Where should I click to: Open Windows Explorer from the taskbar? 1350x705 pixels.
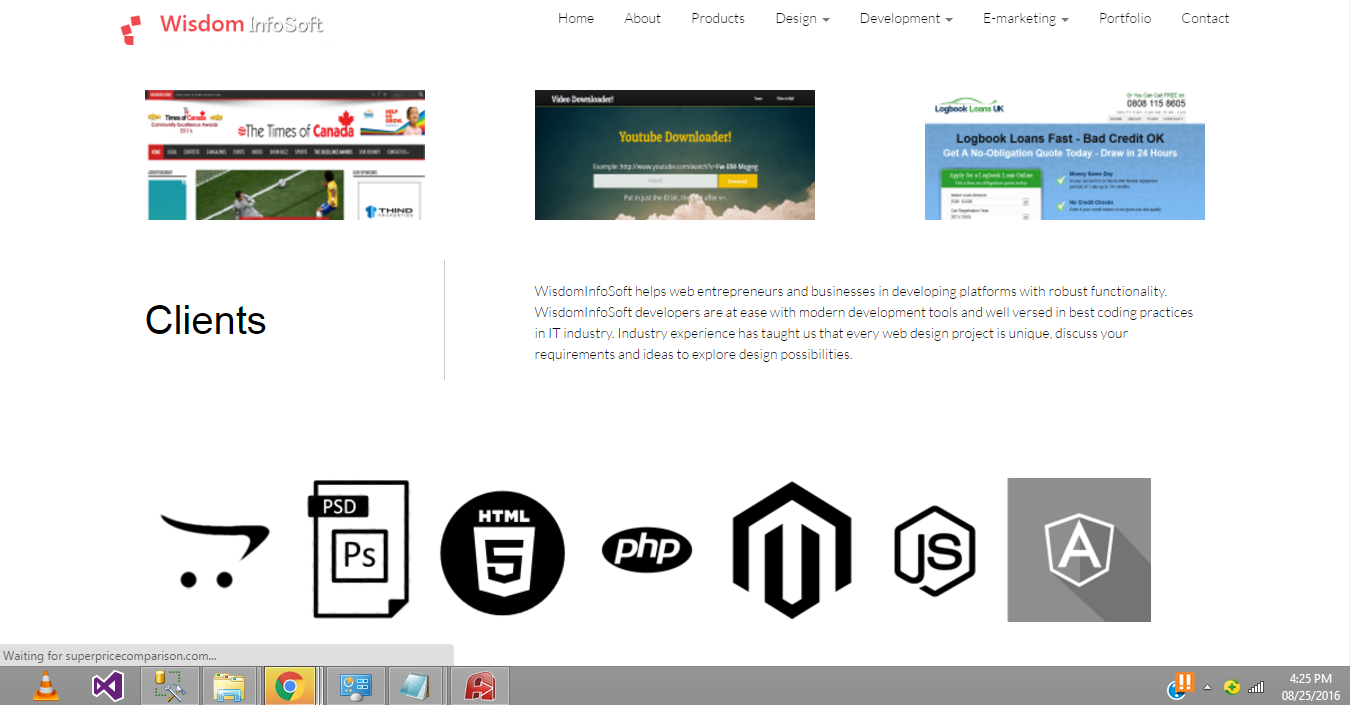229,686
